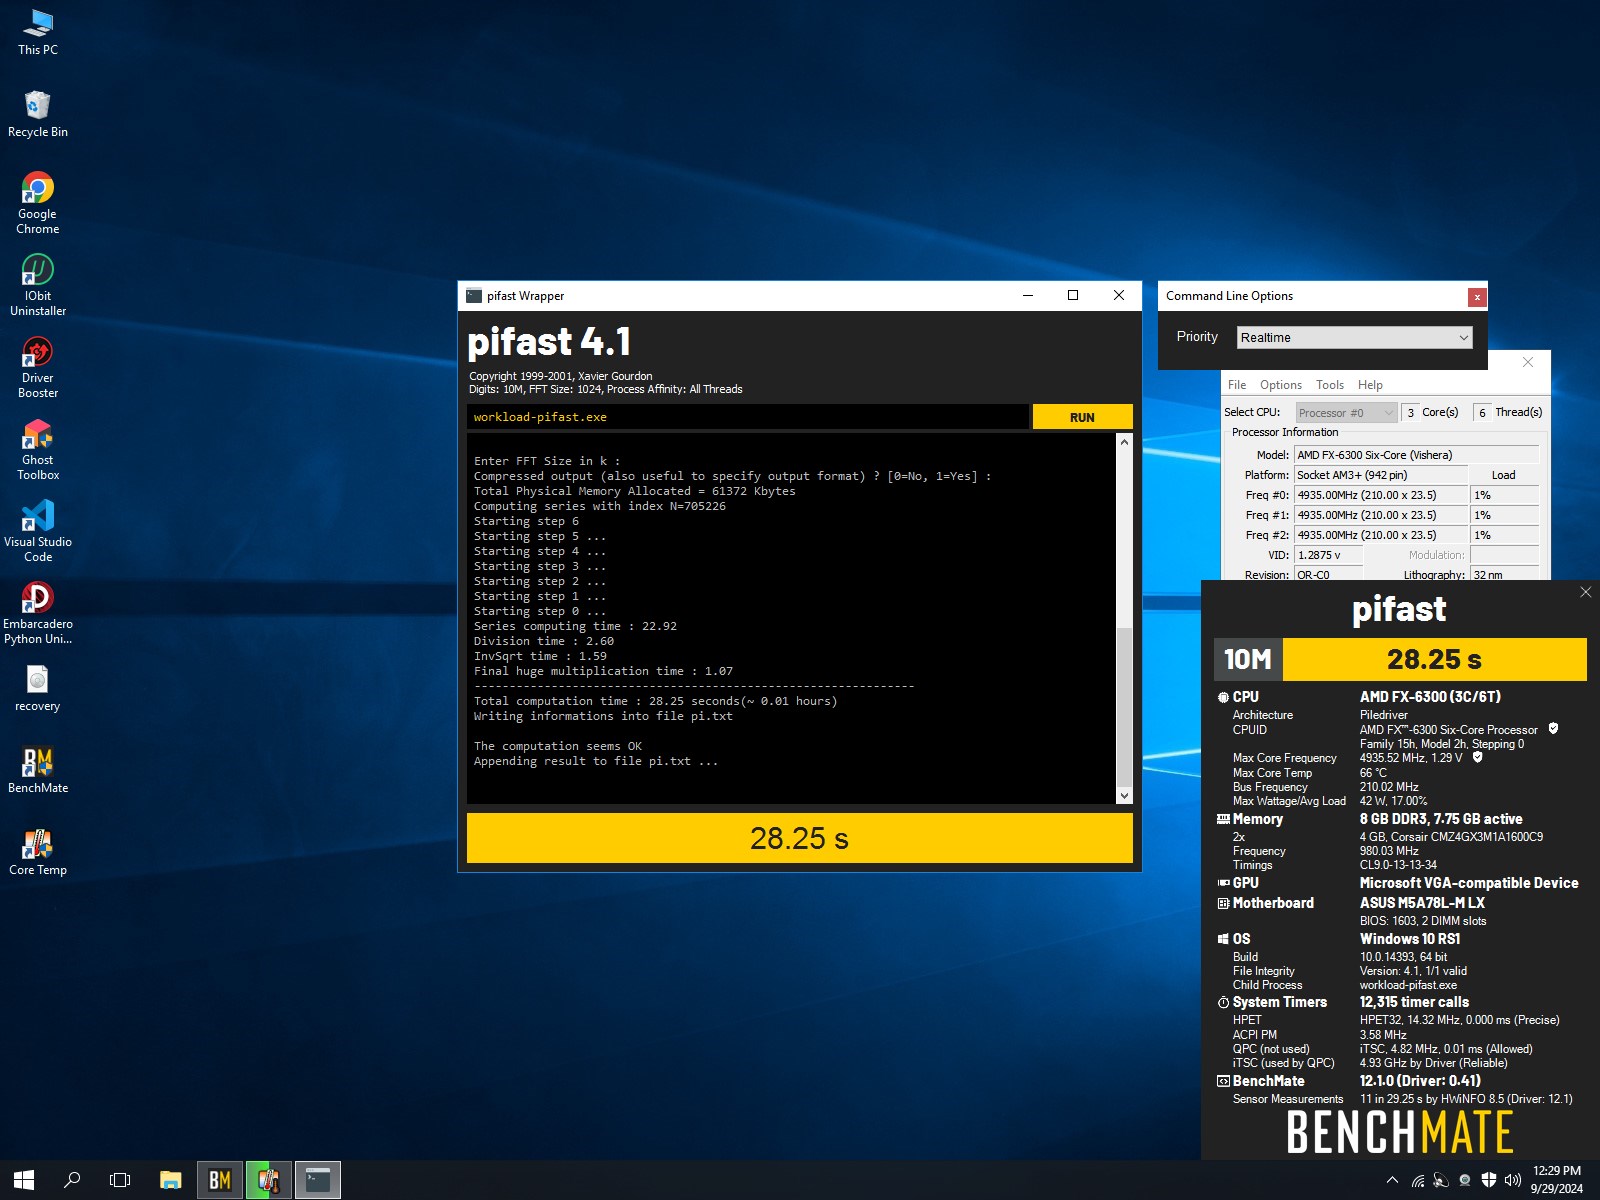Click the 10M label in BenchMate result
The image size is (1600, 1200).
click(1248, 659)
